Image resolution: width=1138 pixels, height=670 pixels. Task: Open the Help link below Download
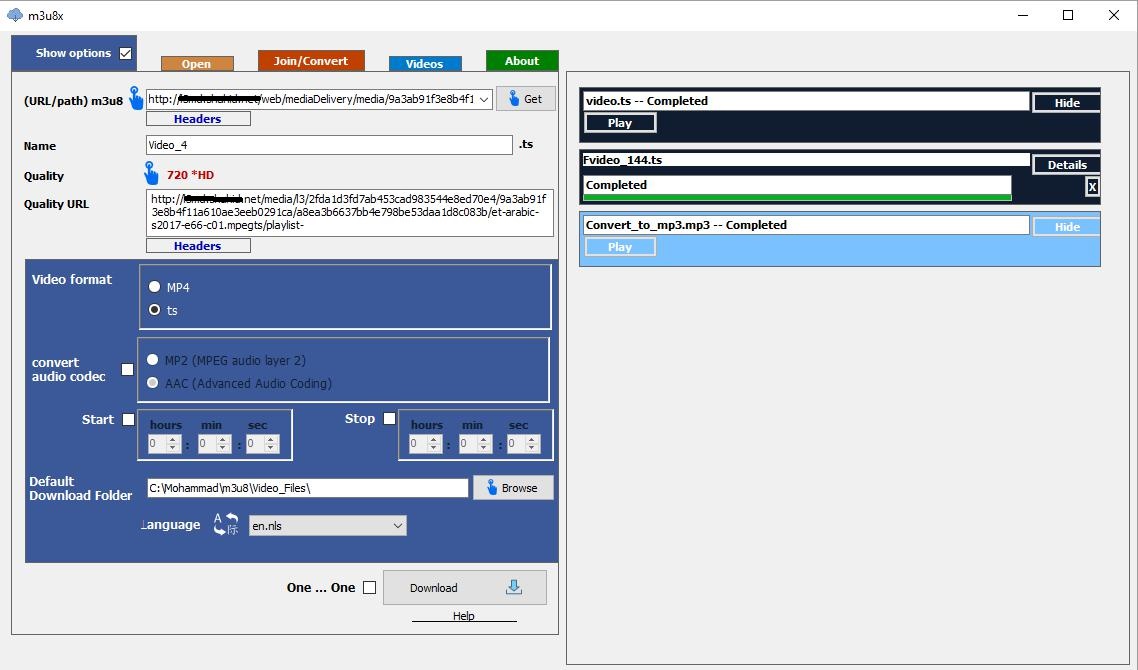click(x=464, y=616)
